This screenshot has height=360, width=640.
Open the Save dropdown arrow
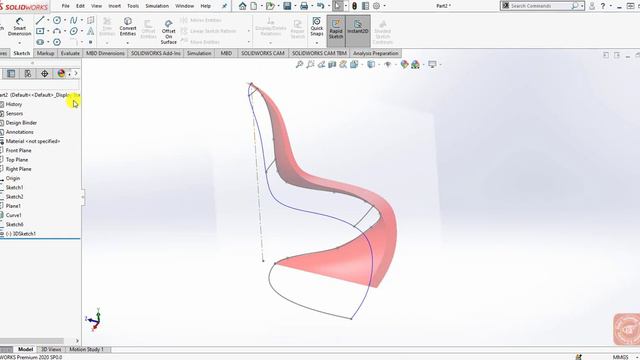tap(295, 6)
